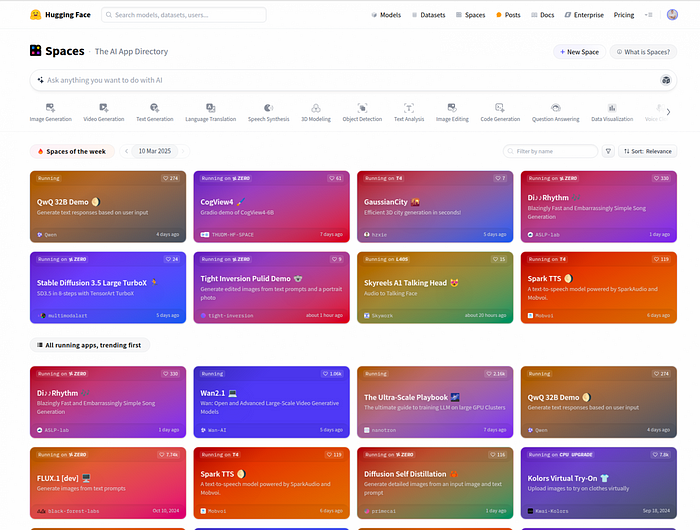Click the filter funnel icon
This screenshot has width=700, height=530.
pyautogui.click(x=608, y=151)
